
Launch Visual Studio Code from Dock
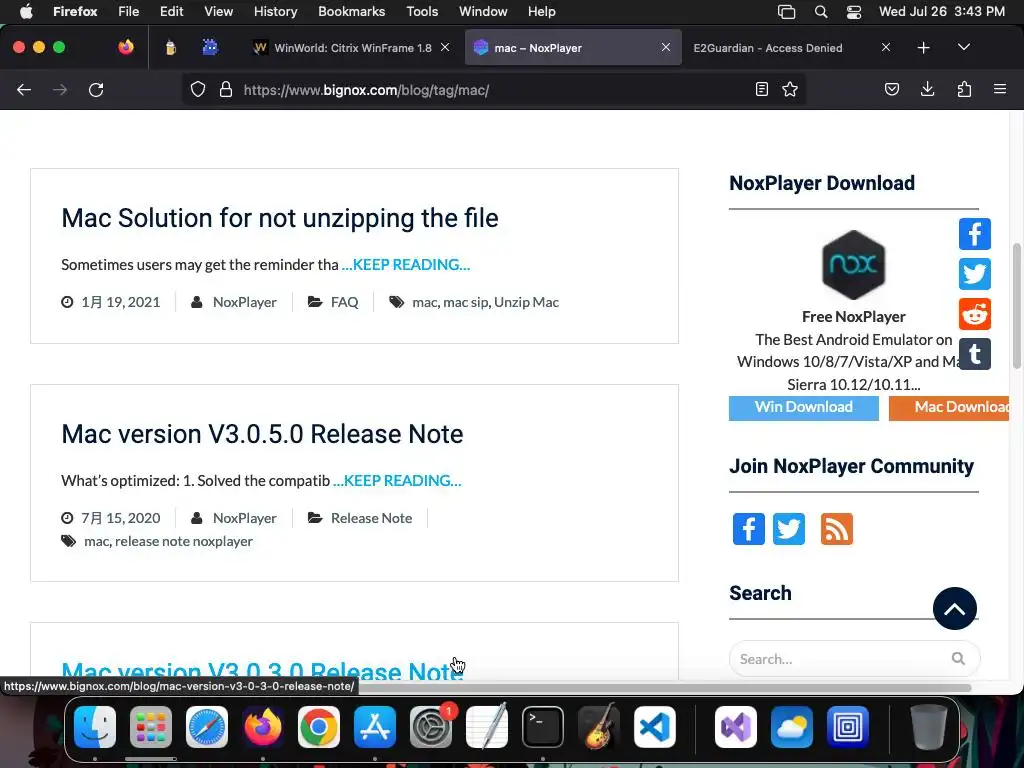pos(655,727)
